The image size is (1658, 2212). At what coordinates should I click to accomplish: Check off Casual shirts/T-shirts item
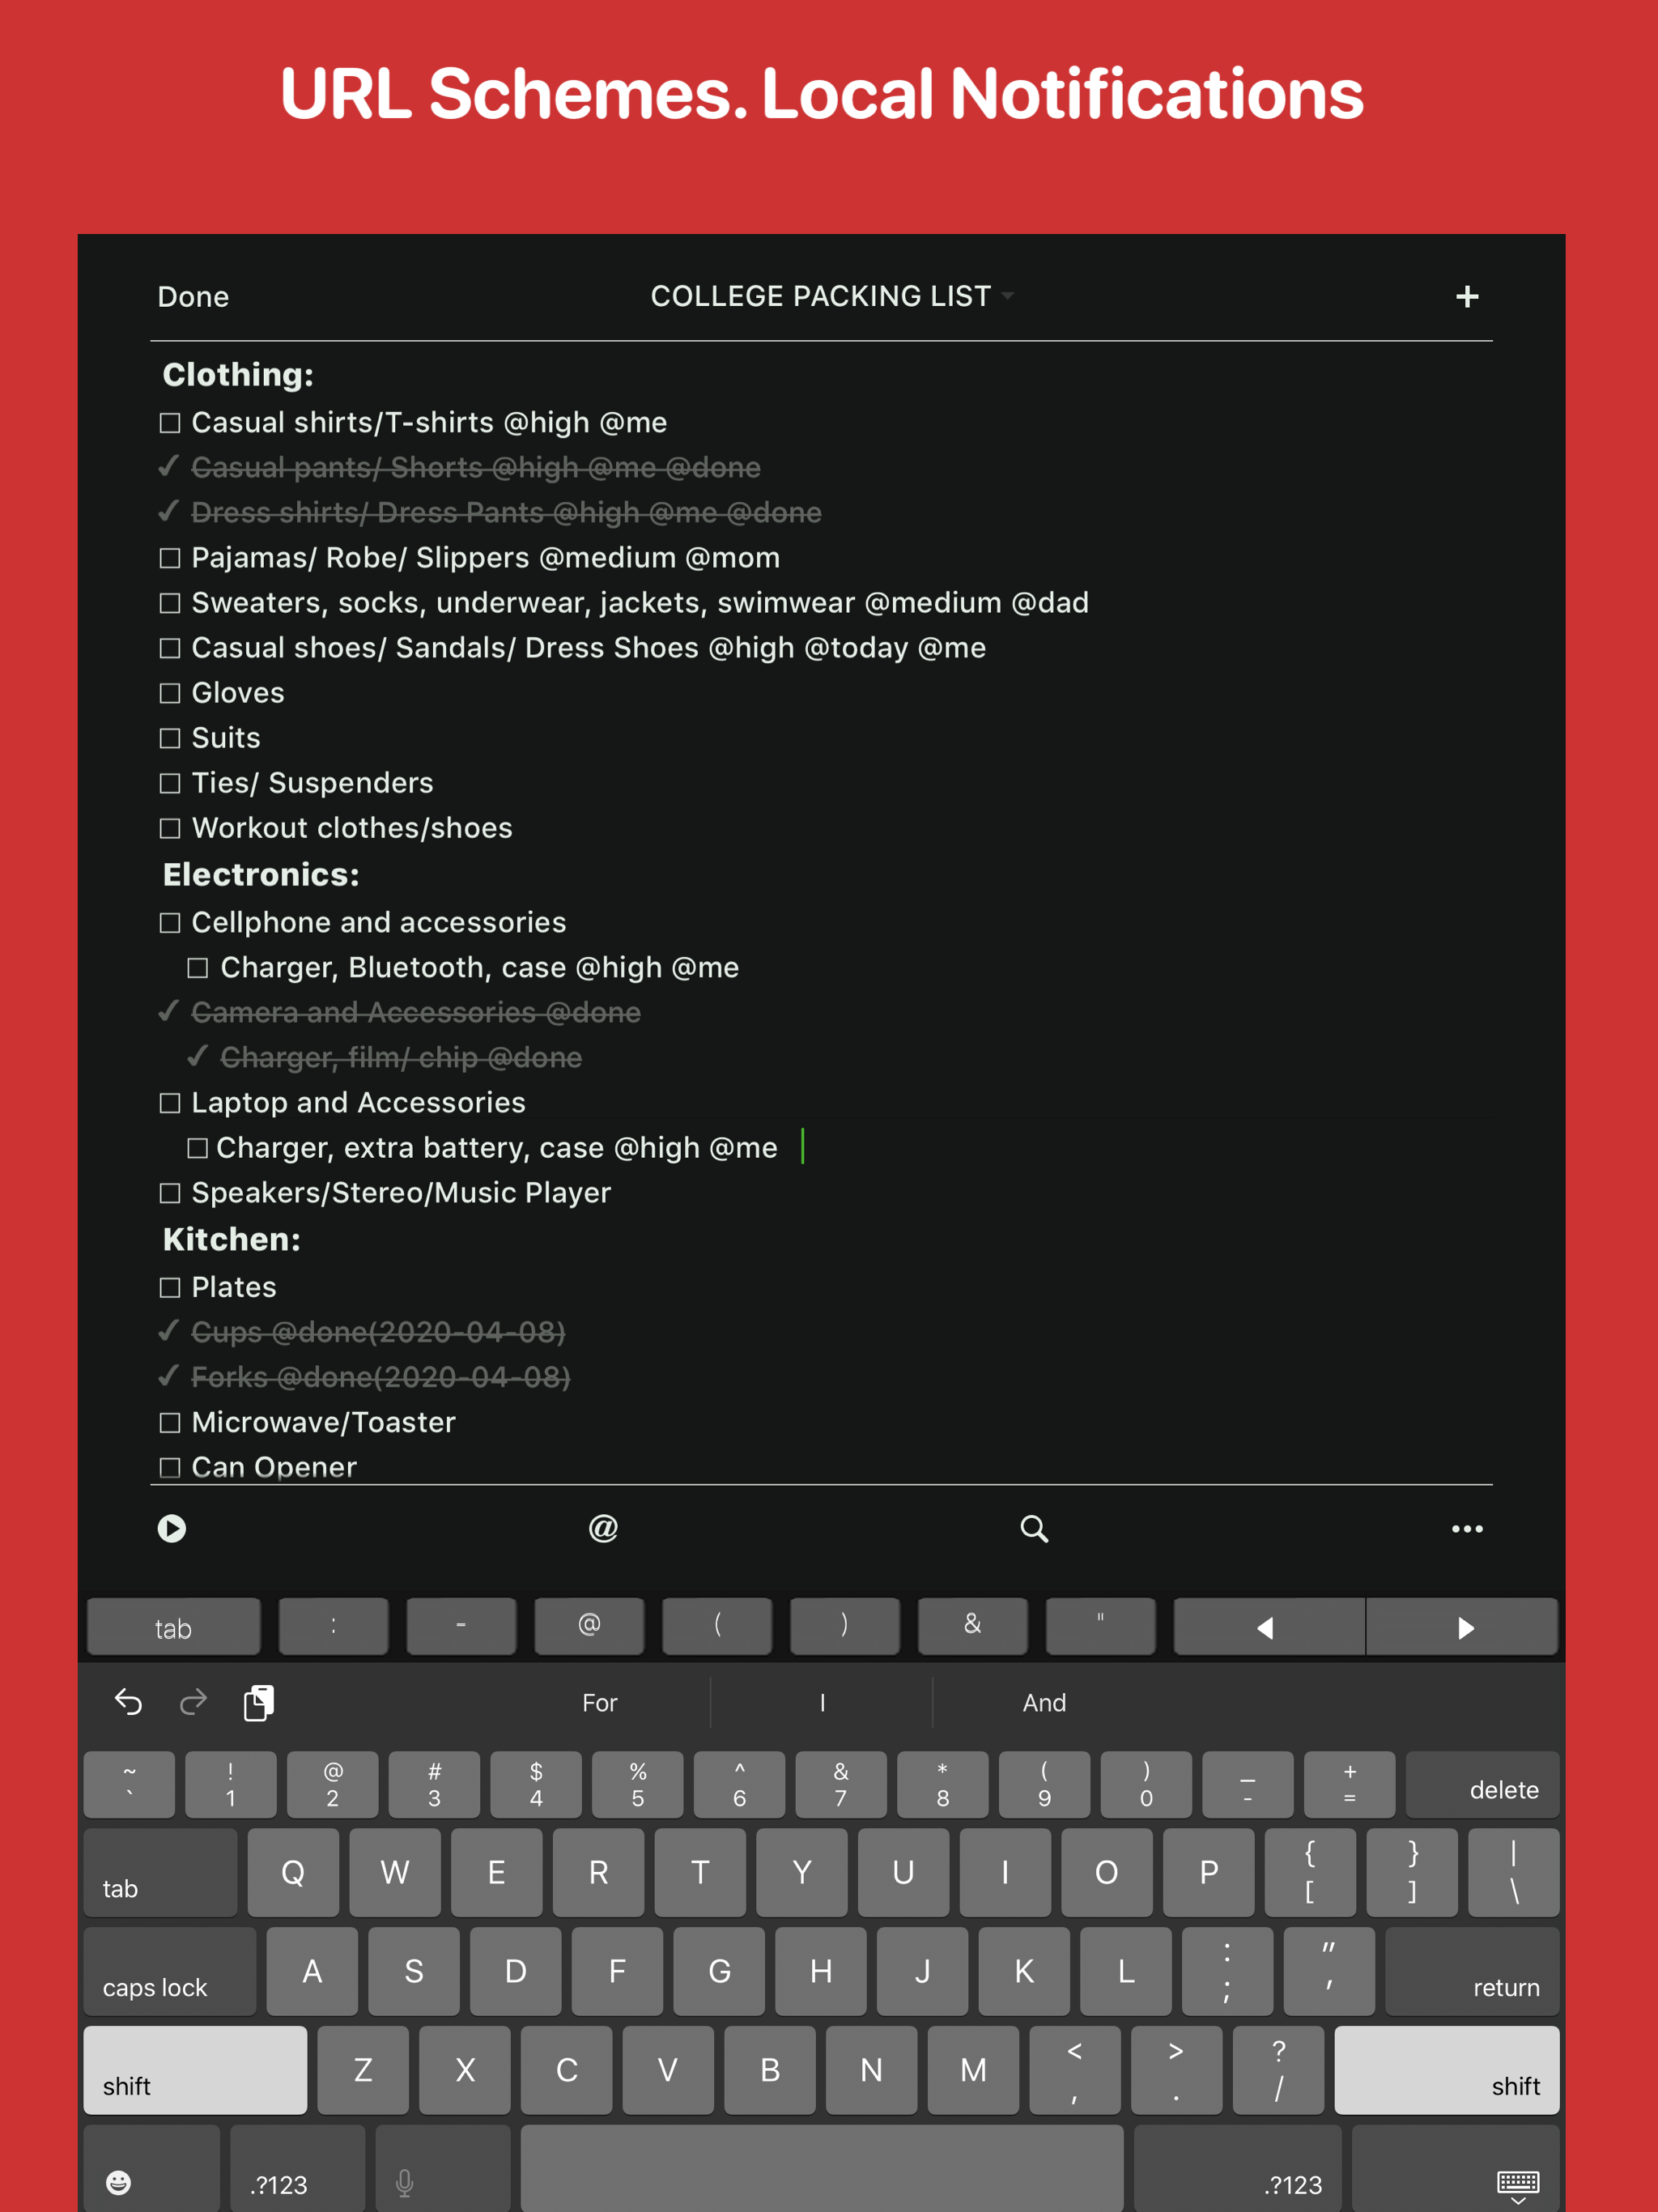point(170,423)
